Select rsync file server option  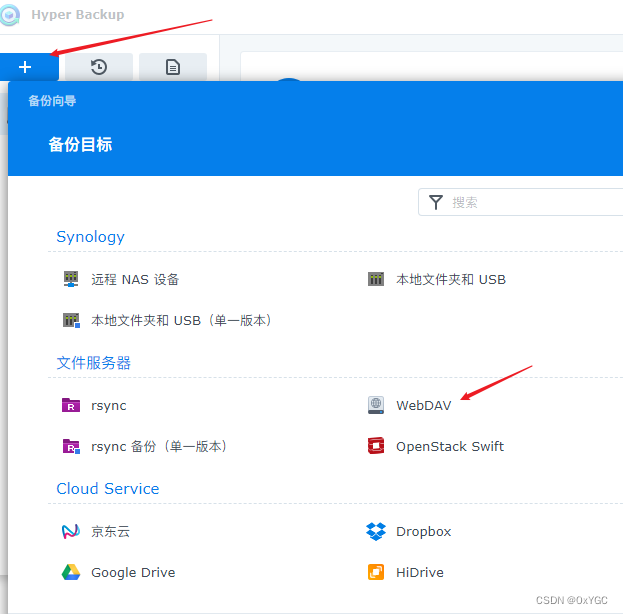109,406
